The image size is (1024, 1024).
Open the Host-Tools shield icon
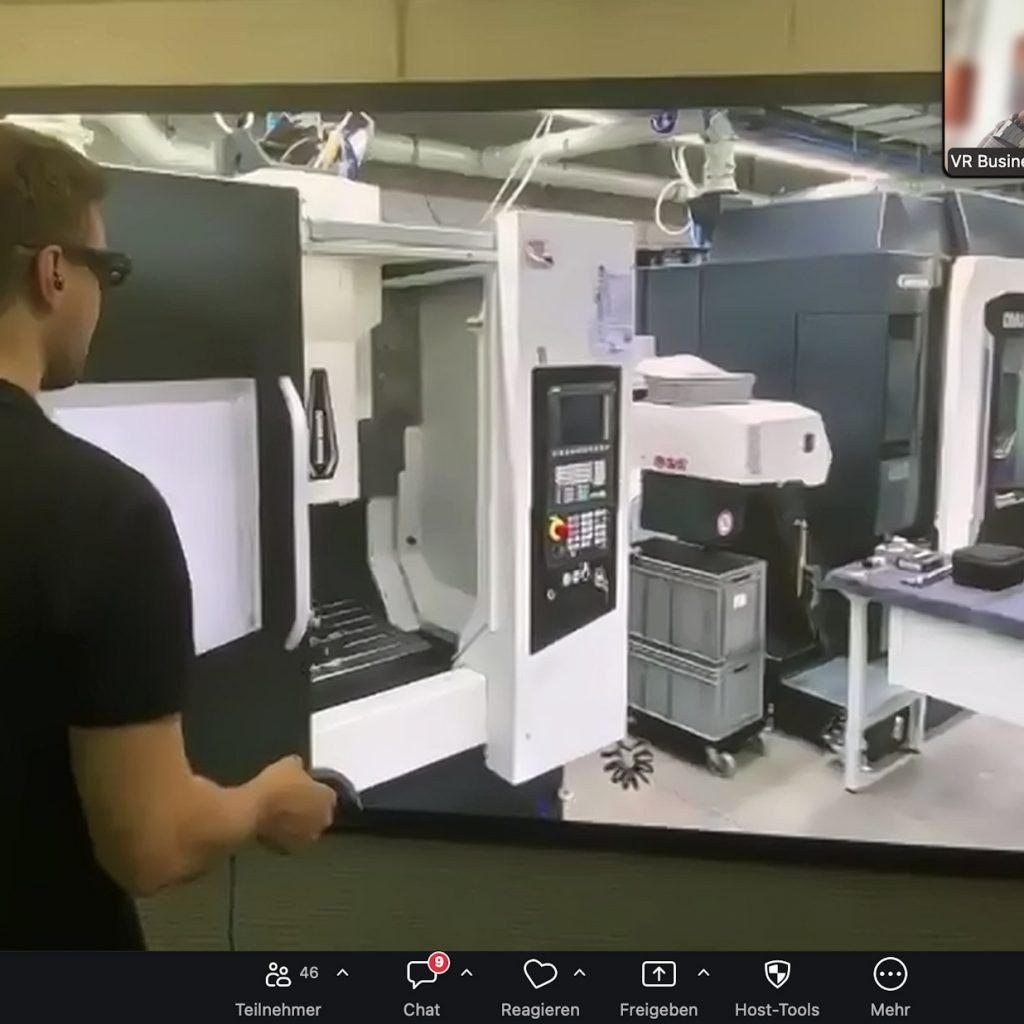coord(777,974)
